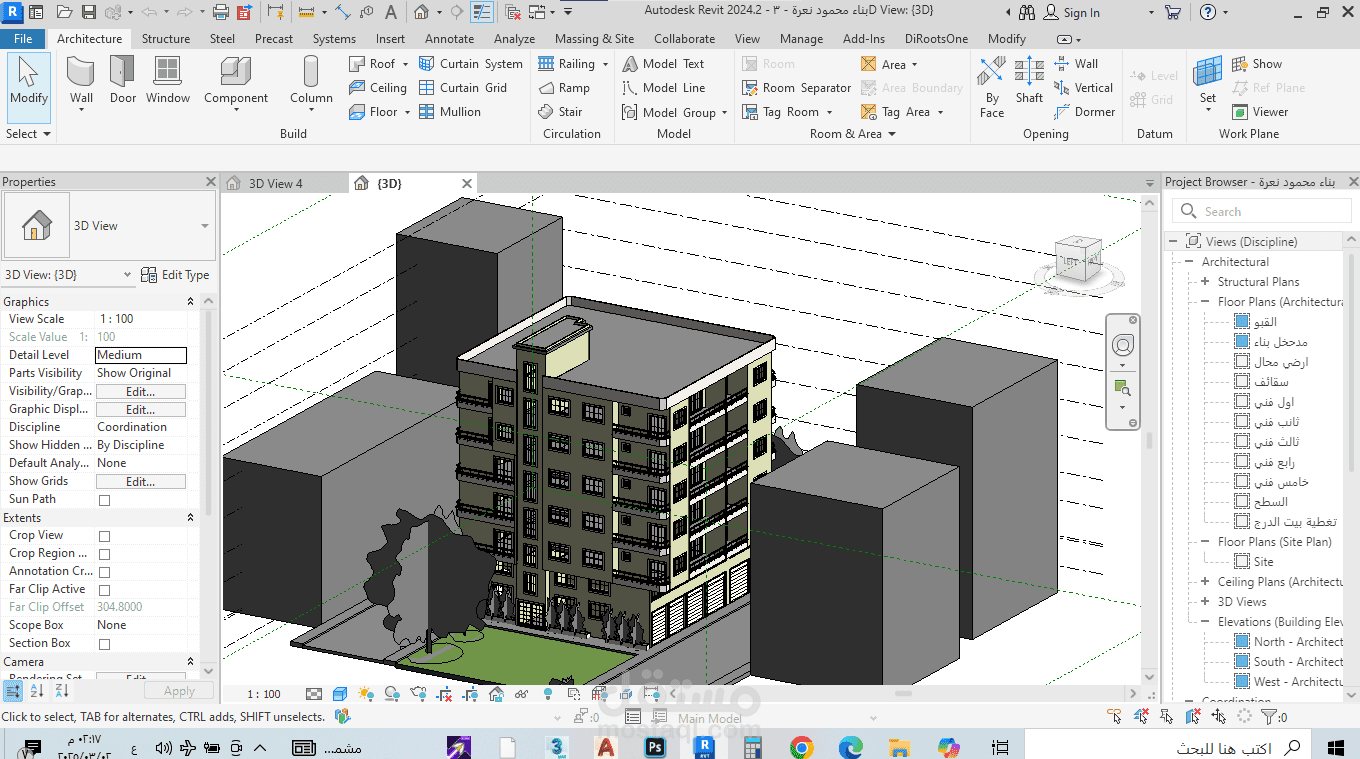Select the Mullion tool
The width and height of the screenshot is (1360, 759).
(449, 112)
